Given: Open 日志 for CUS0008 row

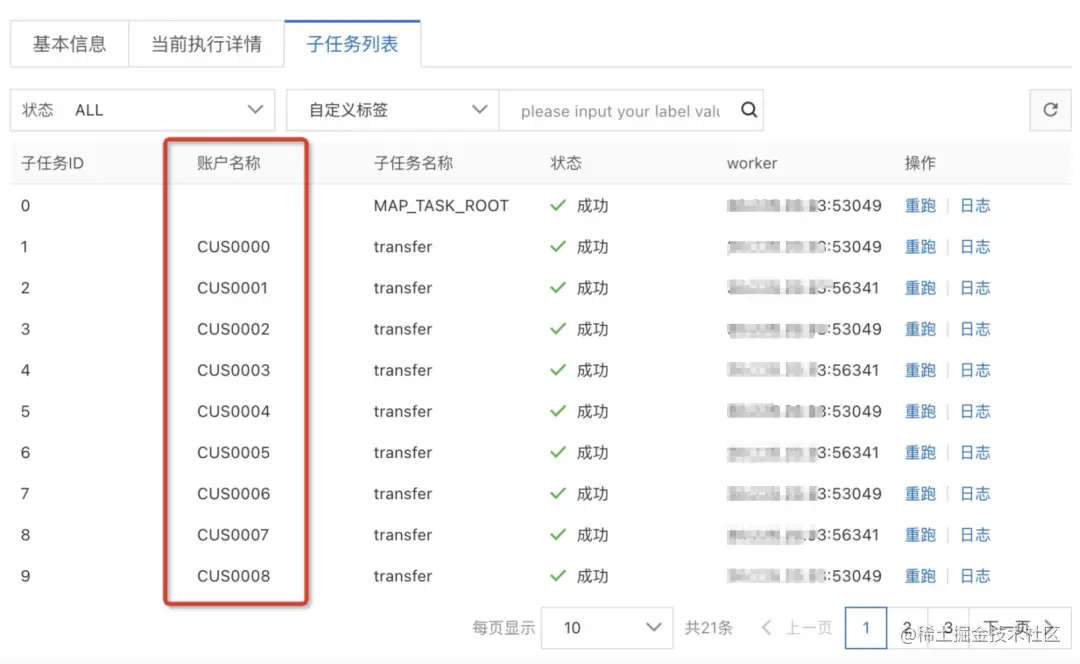Looking at the screenshot, I should pyautogui.click(x=975, y=576).
